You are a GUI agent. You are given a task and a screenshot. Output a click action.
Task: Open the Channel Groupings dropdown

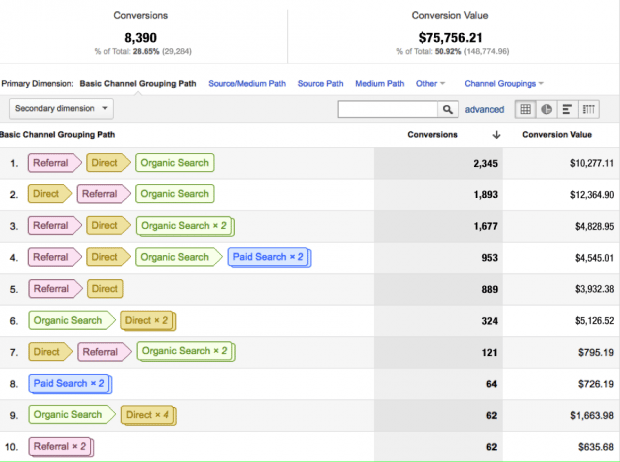coord(504,84)
